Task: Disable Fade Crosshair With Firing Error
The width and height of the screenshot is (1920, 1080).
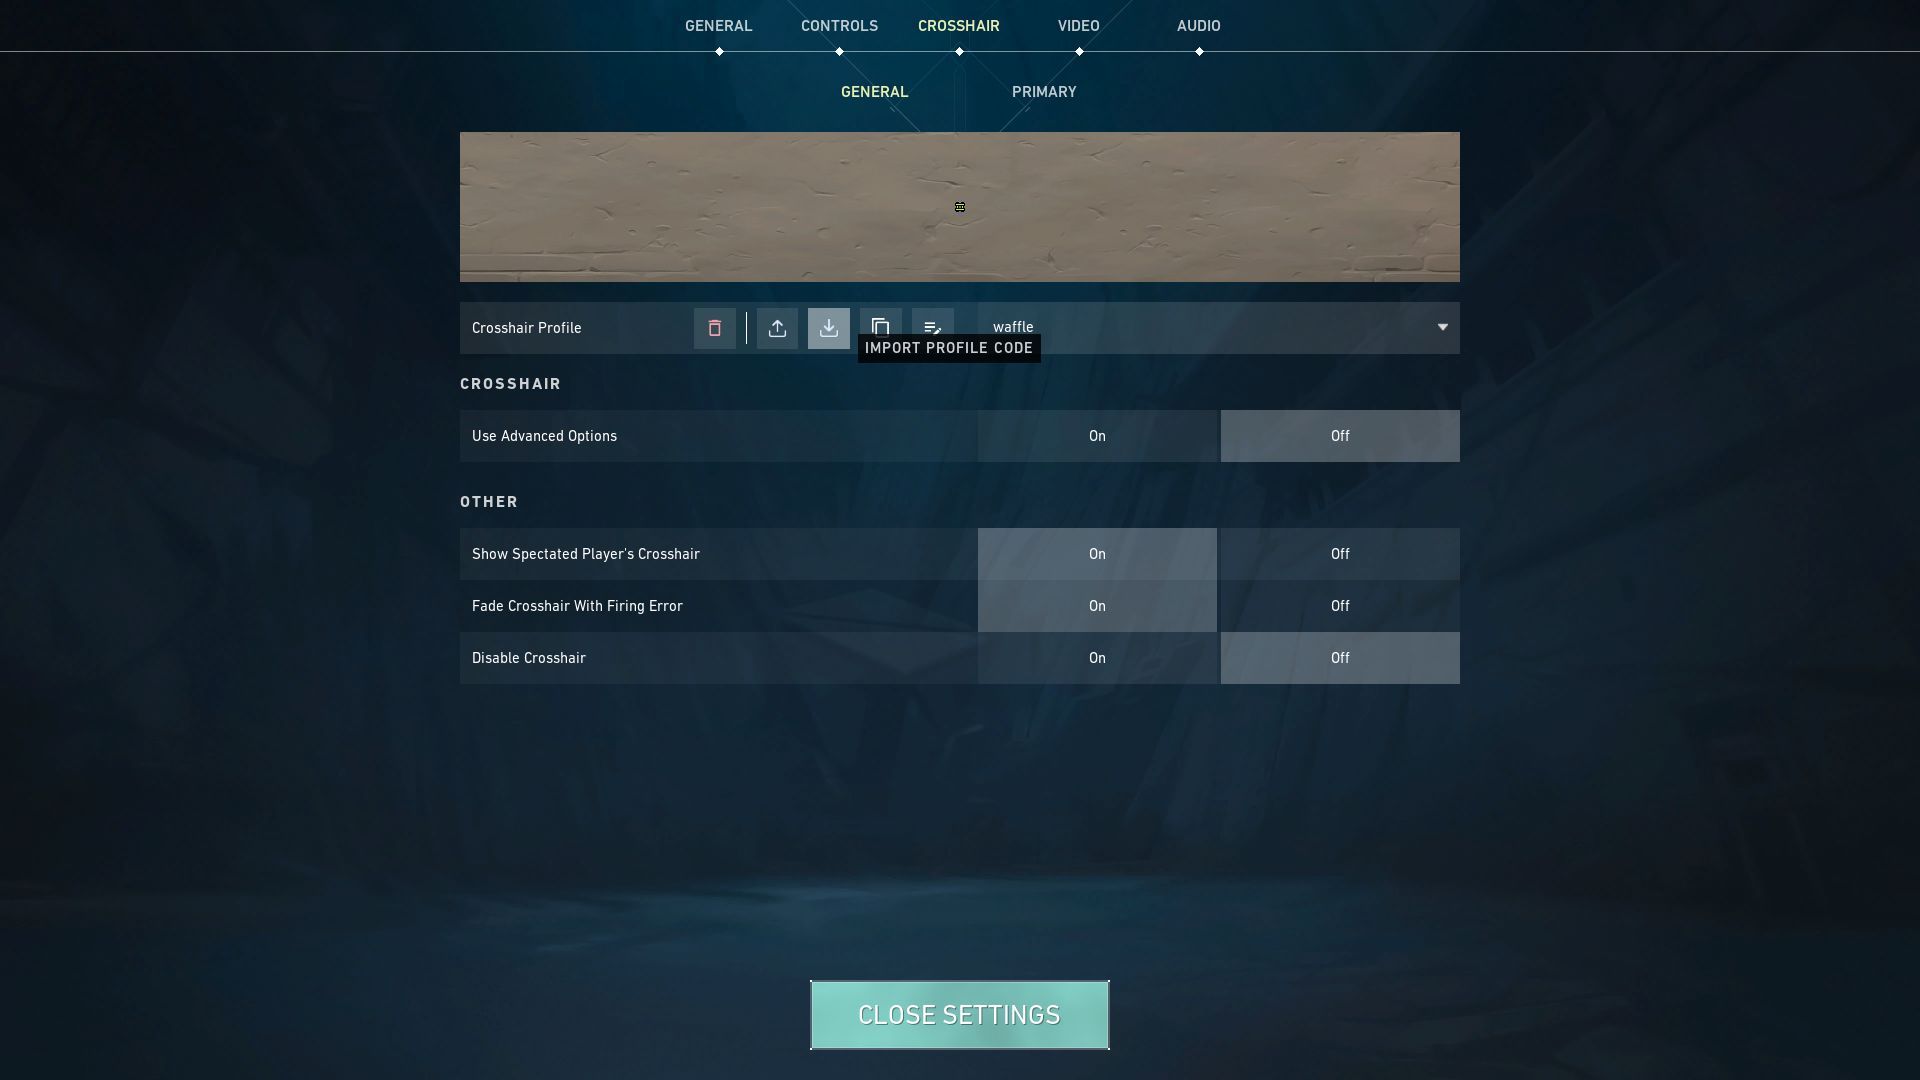Action: (x=1338, y=605)
